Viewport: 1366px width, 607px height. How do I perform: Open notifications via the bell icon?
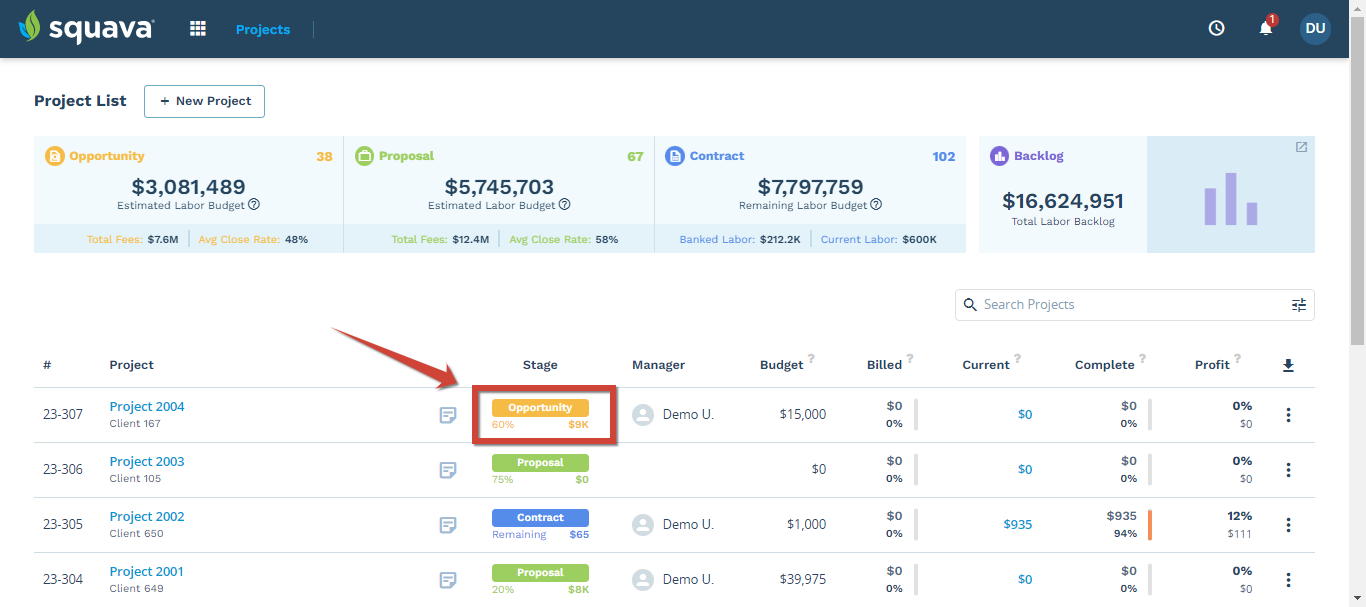coord(1264,28)
